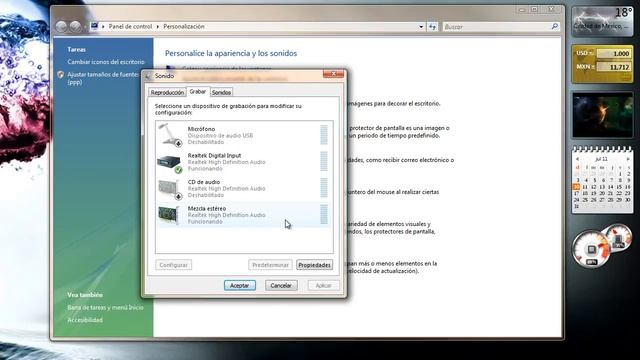
Task: Open the Sonidos tab
Action: tap(221, 93)
